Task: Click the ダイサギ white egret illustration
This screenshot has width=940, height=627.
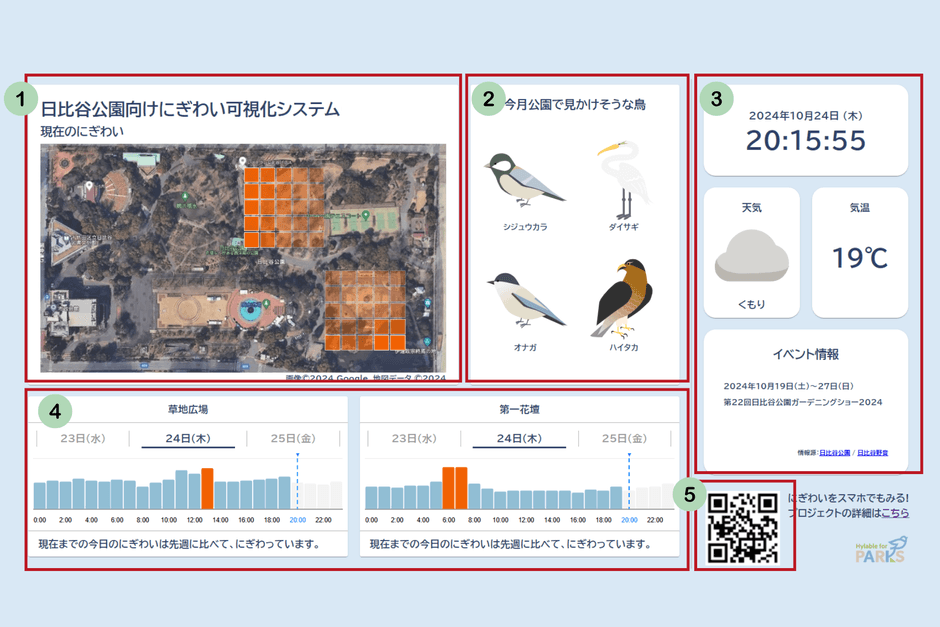Action: click(x=623, y=180)
